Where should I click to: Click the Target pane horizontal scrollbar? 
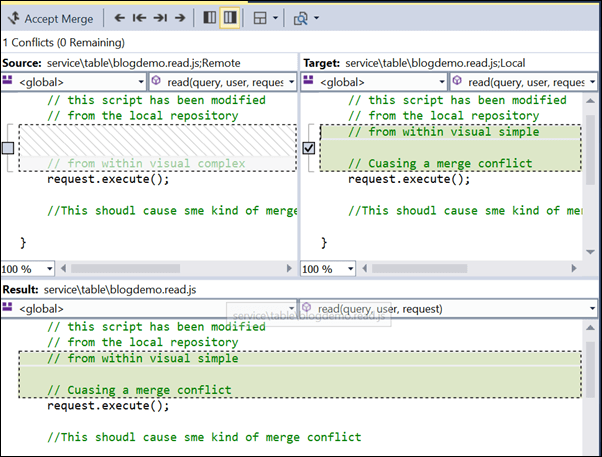tap(470, 269)
